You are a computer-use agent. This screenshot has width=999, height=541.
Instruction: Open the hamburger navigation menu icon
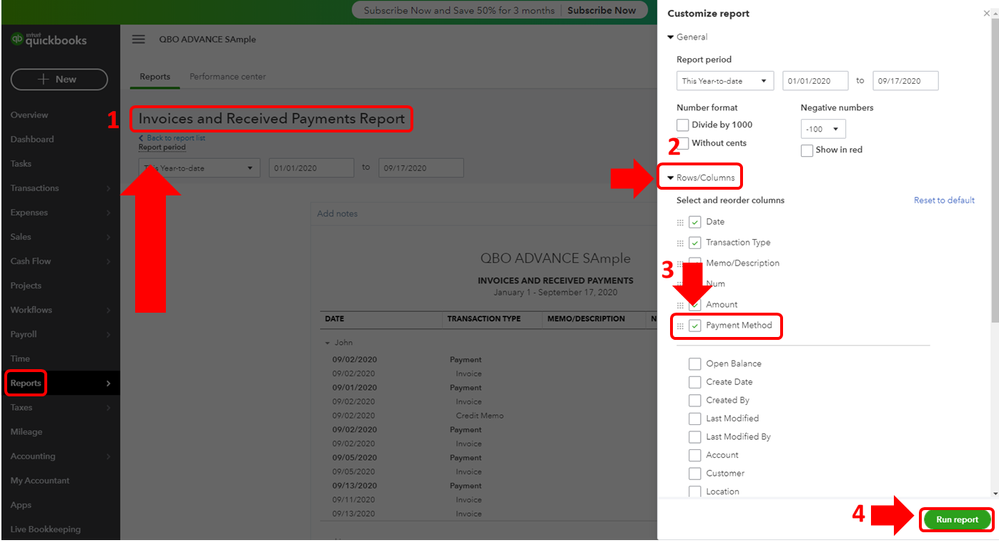click(x=138, y=40)
